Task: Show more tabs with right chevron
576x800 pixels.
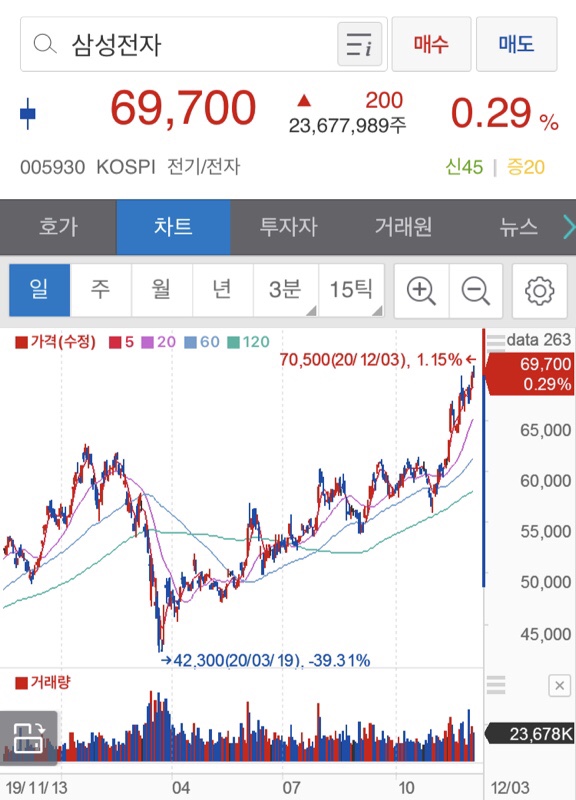Action: pos(569,227)
